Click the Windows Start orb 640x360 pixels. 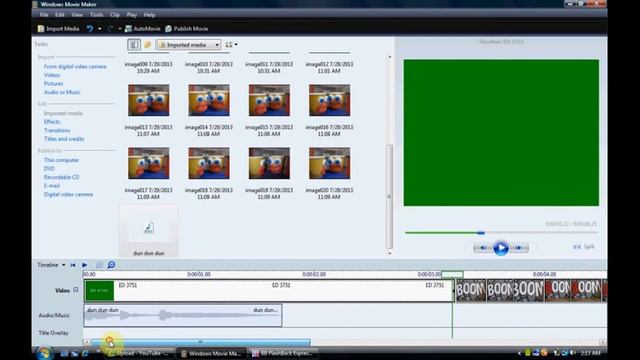point(44,353)
